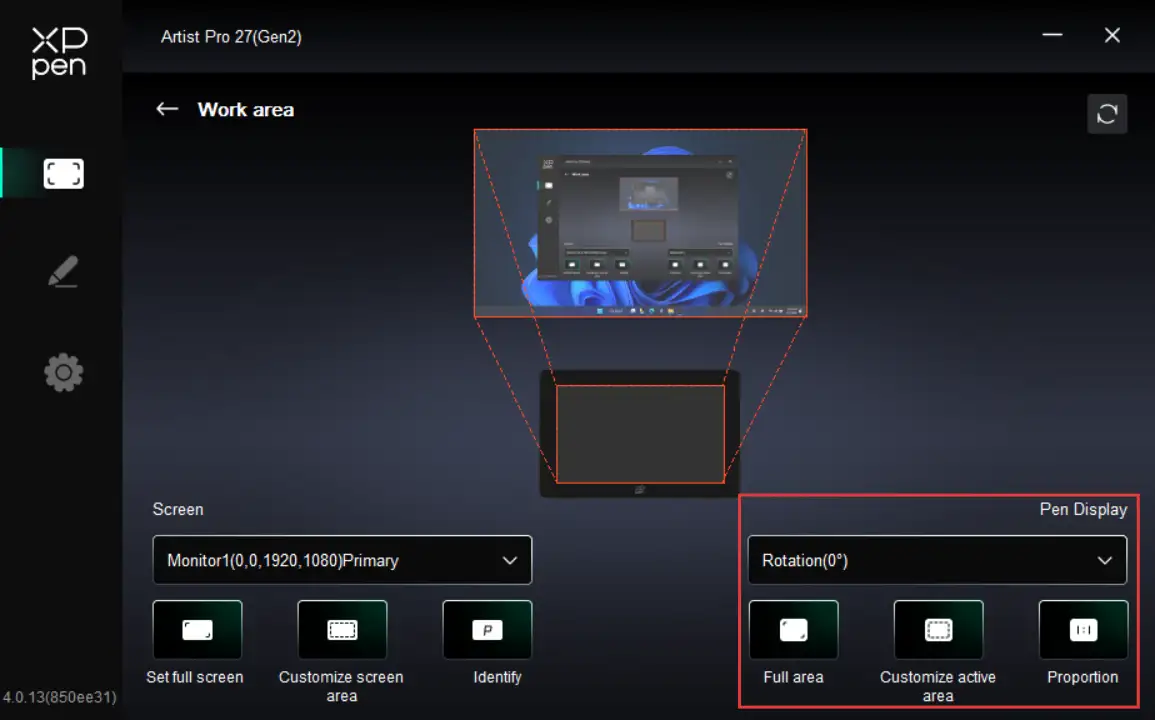Open the gear Settings sidebar tab
Image resolution: width=1155 pixels, height=720 pixels.
coord(63,373)
